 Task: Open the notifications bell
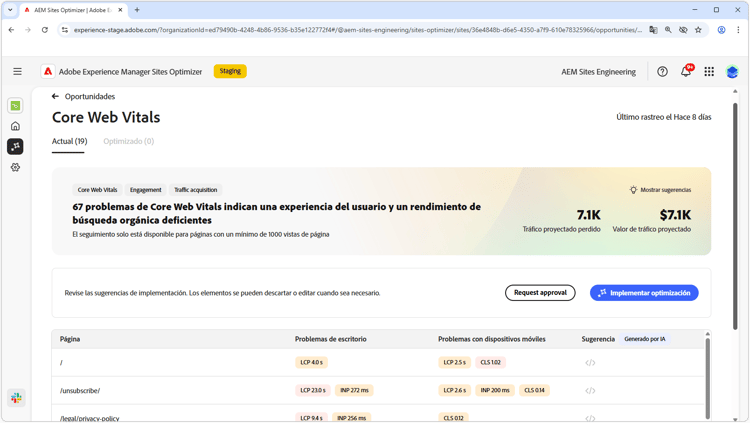tap(686, 71)
